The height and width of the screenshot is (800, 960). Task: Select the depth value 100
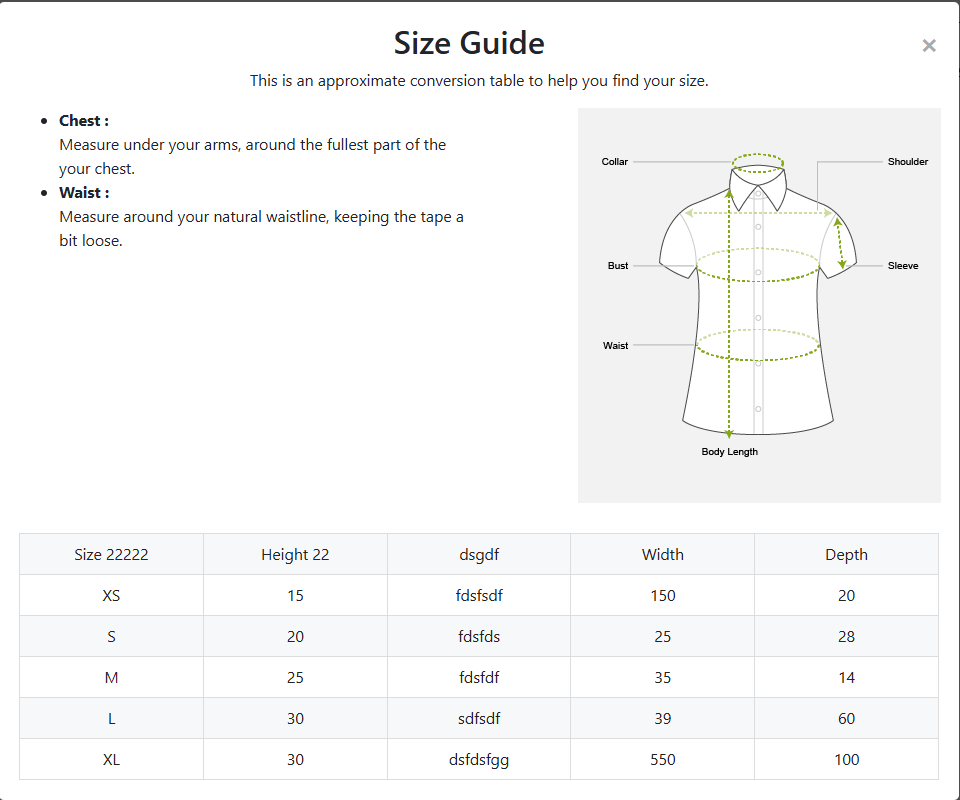846,759
